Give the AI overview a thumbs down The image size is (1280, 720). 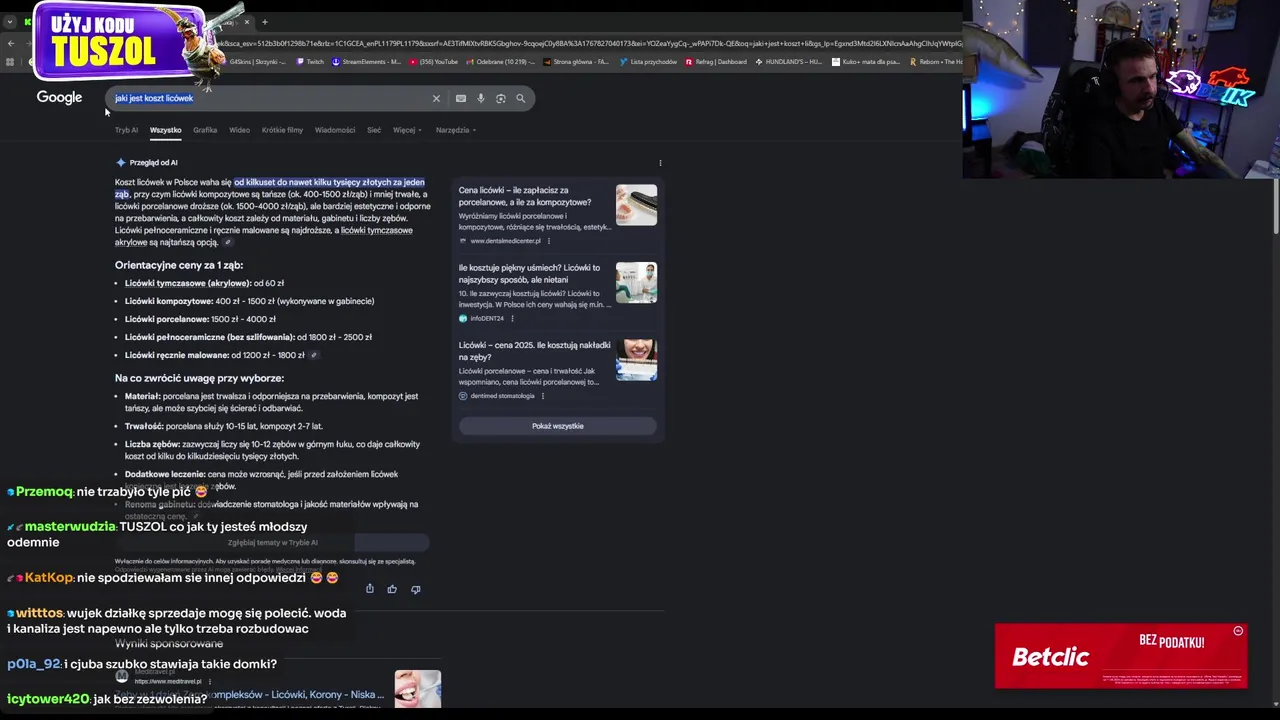coord(416,589)
